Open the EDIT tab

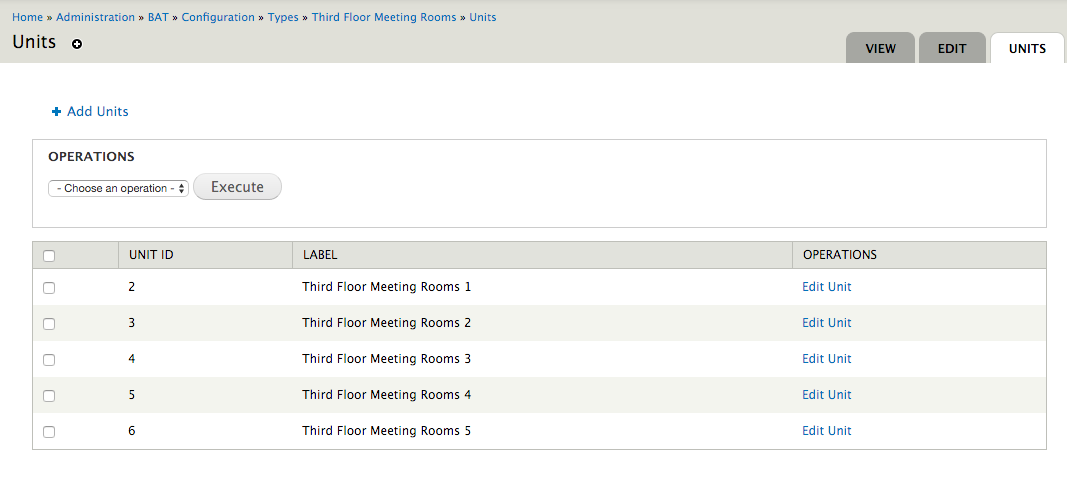[952, 48]
